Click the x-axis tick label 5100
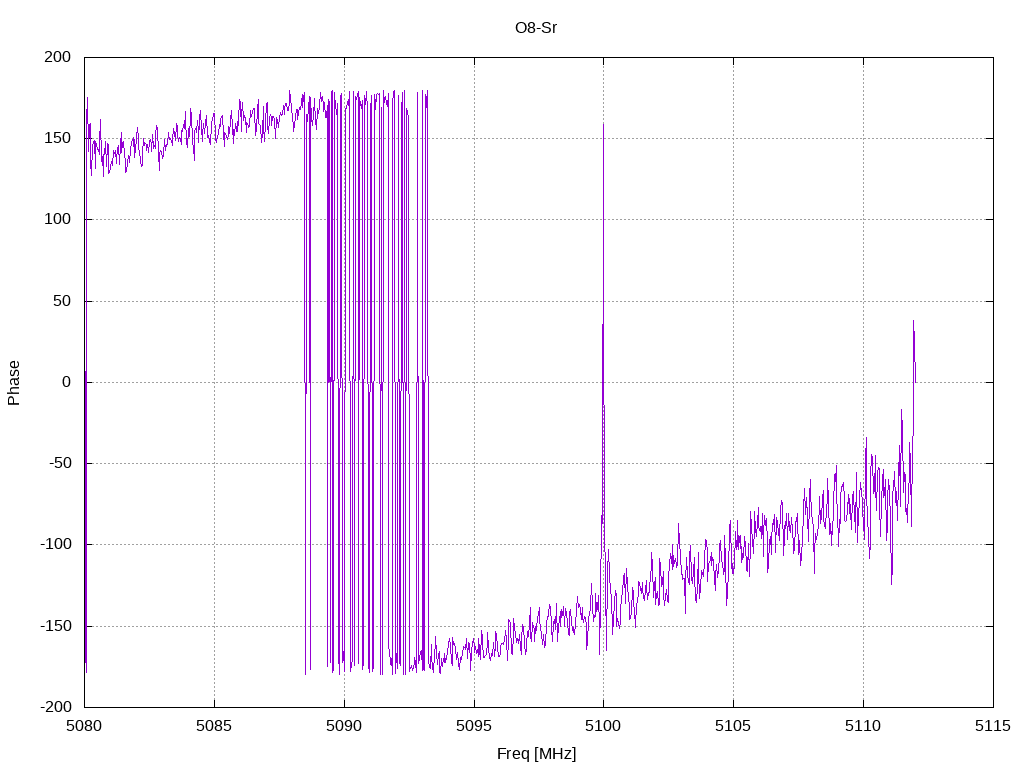This screenshot has height=768, width=1024. pos(603,726)
